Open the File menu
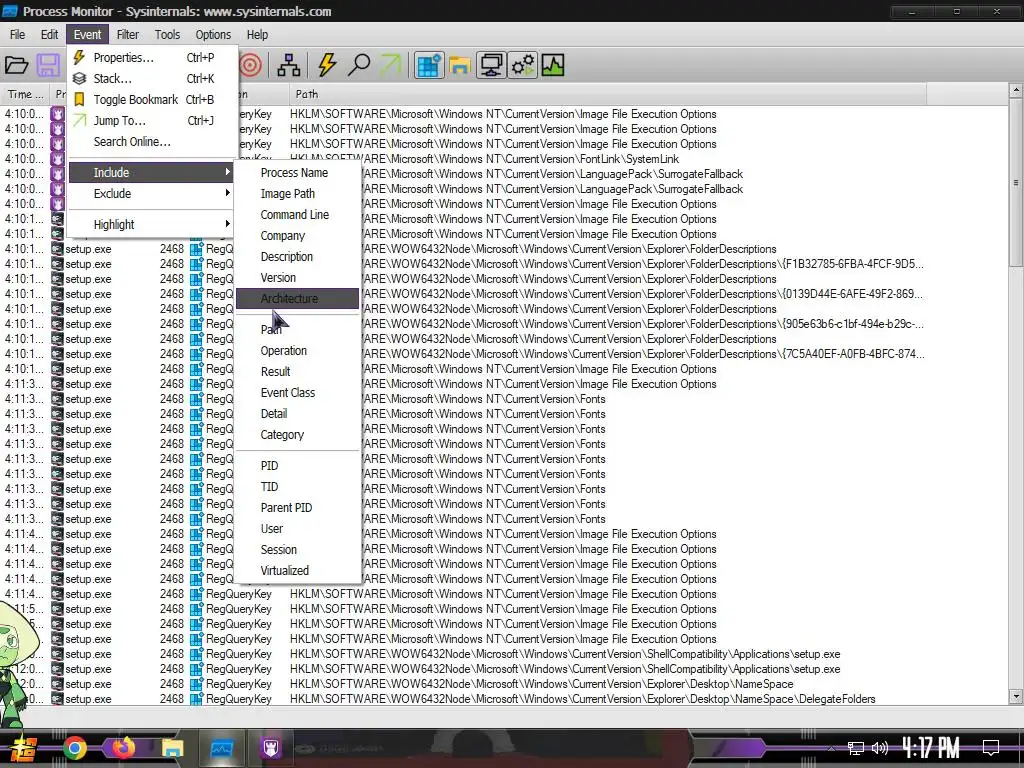The image size is (1024, 768). click(18, 35)
